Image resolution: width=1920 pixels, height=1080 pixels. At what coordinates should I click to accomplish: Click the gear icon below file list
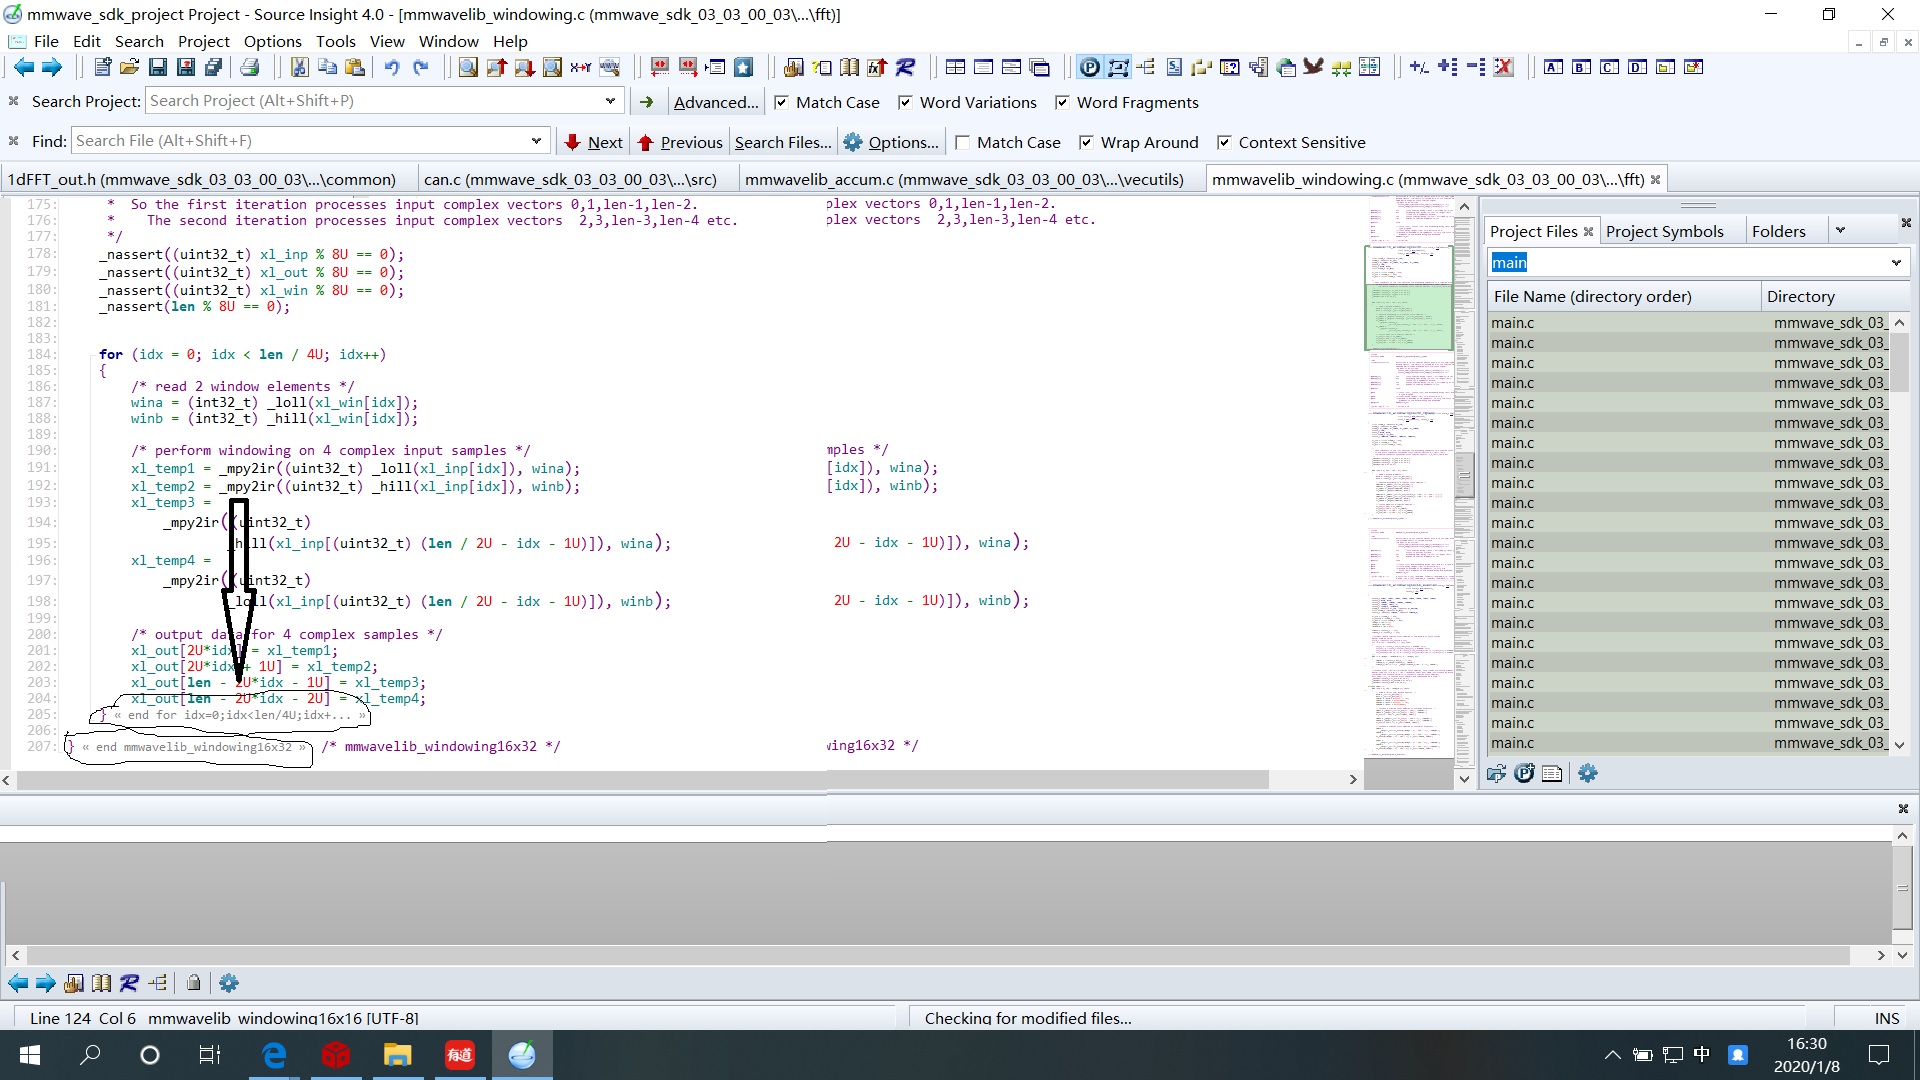coord(1587,773)
